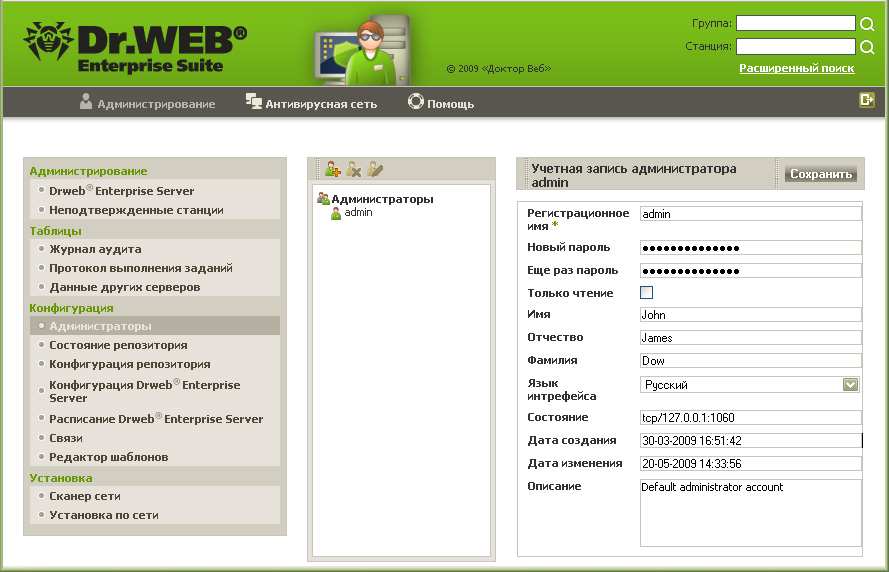Image resolution: width=889 pixels, height=572 pixels.
Task: Click the edit administrator icon
Action: pos(375,169)
